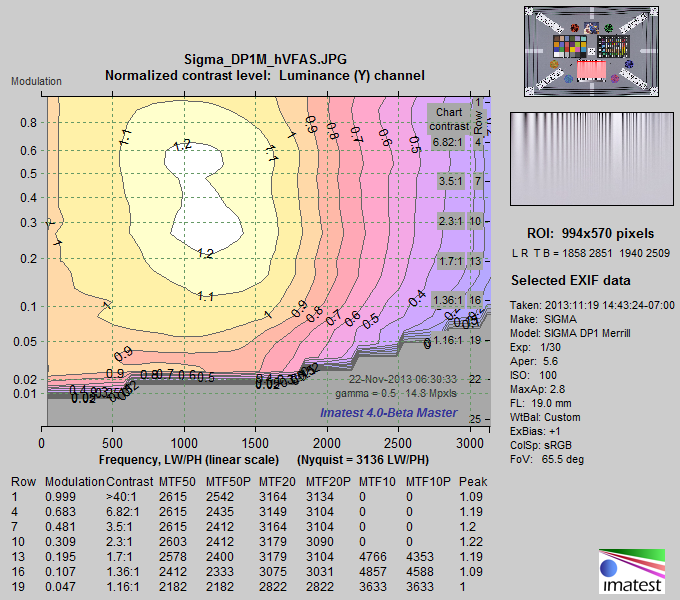Click the x-axis tick label 2000
This screenshot has width=680, height=600.
pos(327,443)
